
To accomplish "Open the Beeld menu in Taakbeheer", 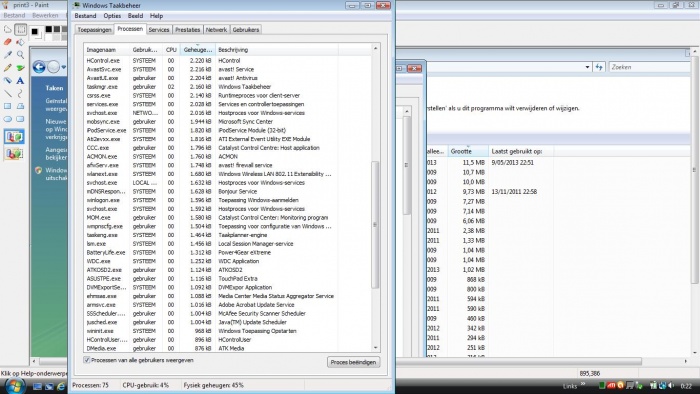I will tap(135, 16).
